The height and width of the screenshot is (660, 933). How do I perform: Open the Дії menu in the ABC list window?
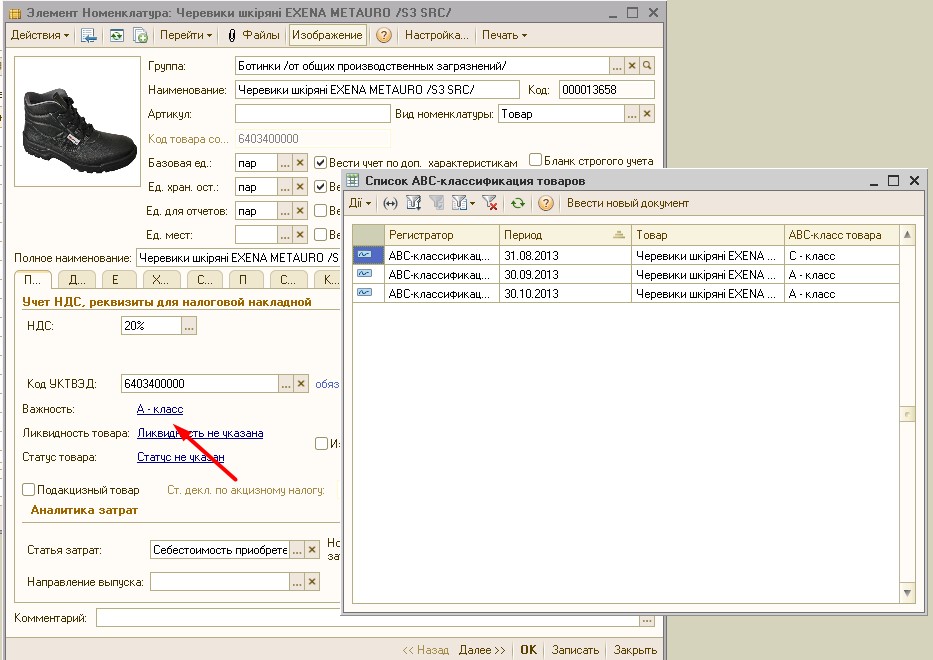pyautogui.click(x=360, y=203)
